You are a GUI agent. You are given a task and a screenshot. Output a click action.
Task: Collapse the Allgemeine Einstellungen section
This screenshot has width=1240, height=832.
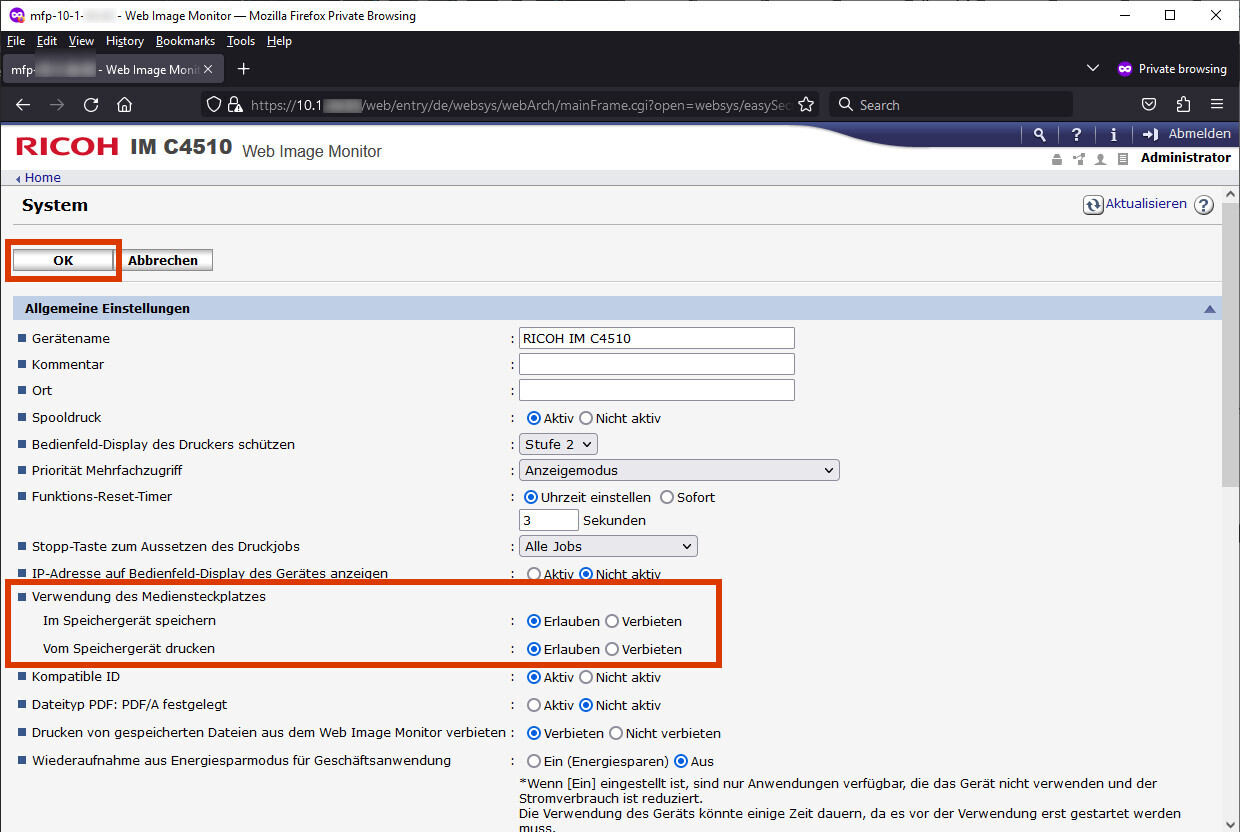tap(1210, 309)
